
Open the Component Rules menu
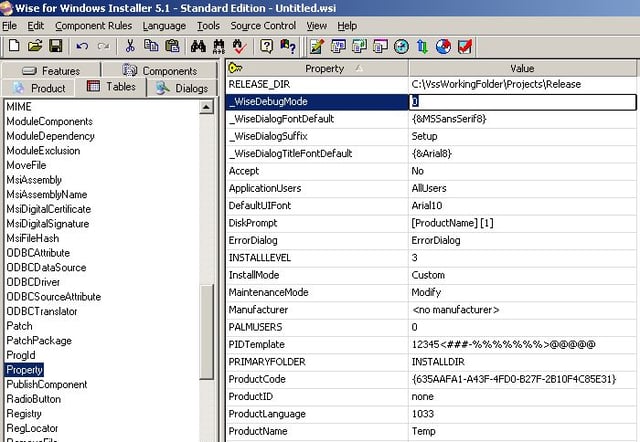(93, 26)
